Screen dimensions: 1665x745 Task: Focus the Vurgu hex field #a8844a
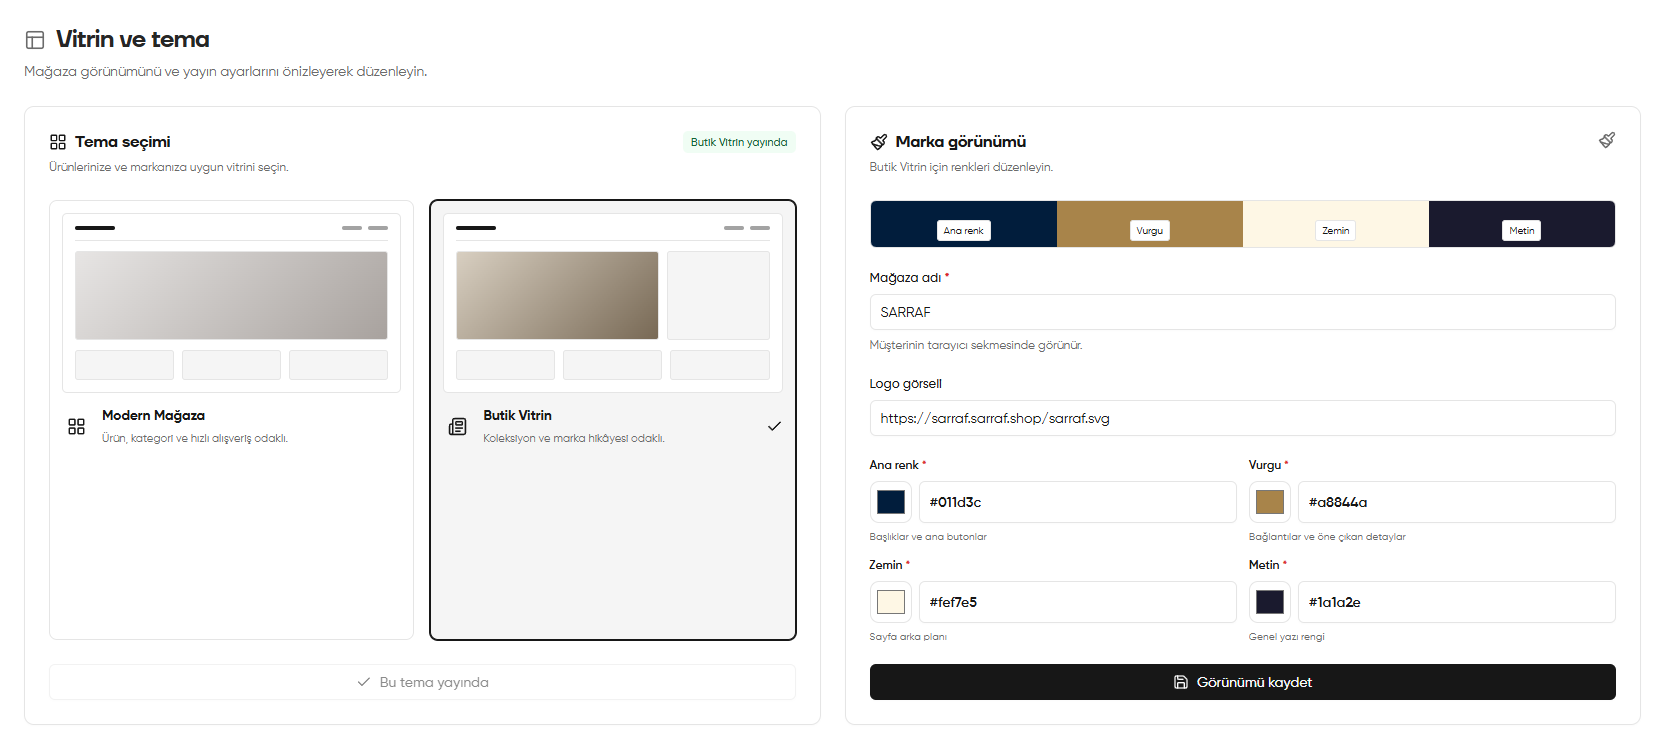tap(1457, 502)
